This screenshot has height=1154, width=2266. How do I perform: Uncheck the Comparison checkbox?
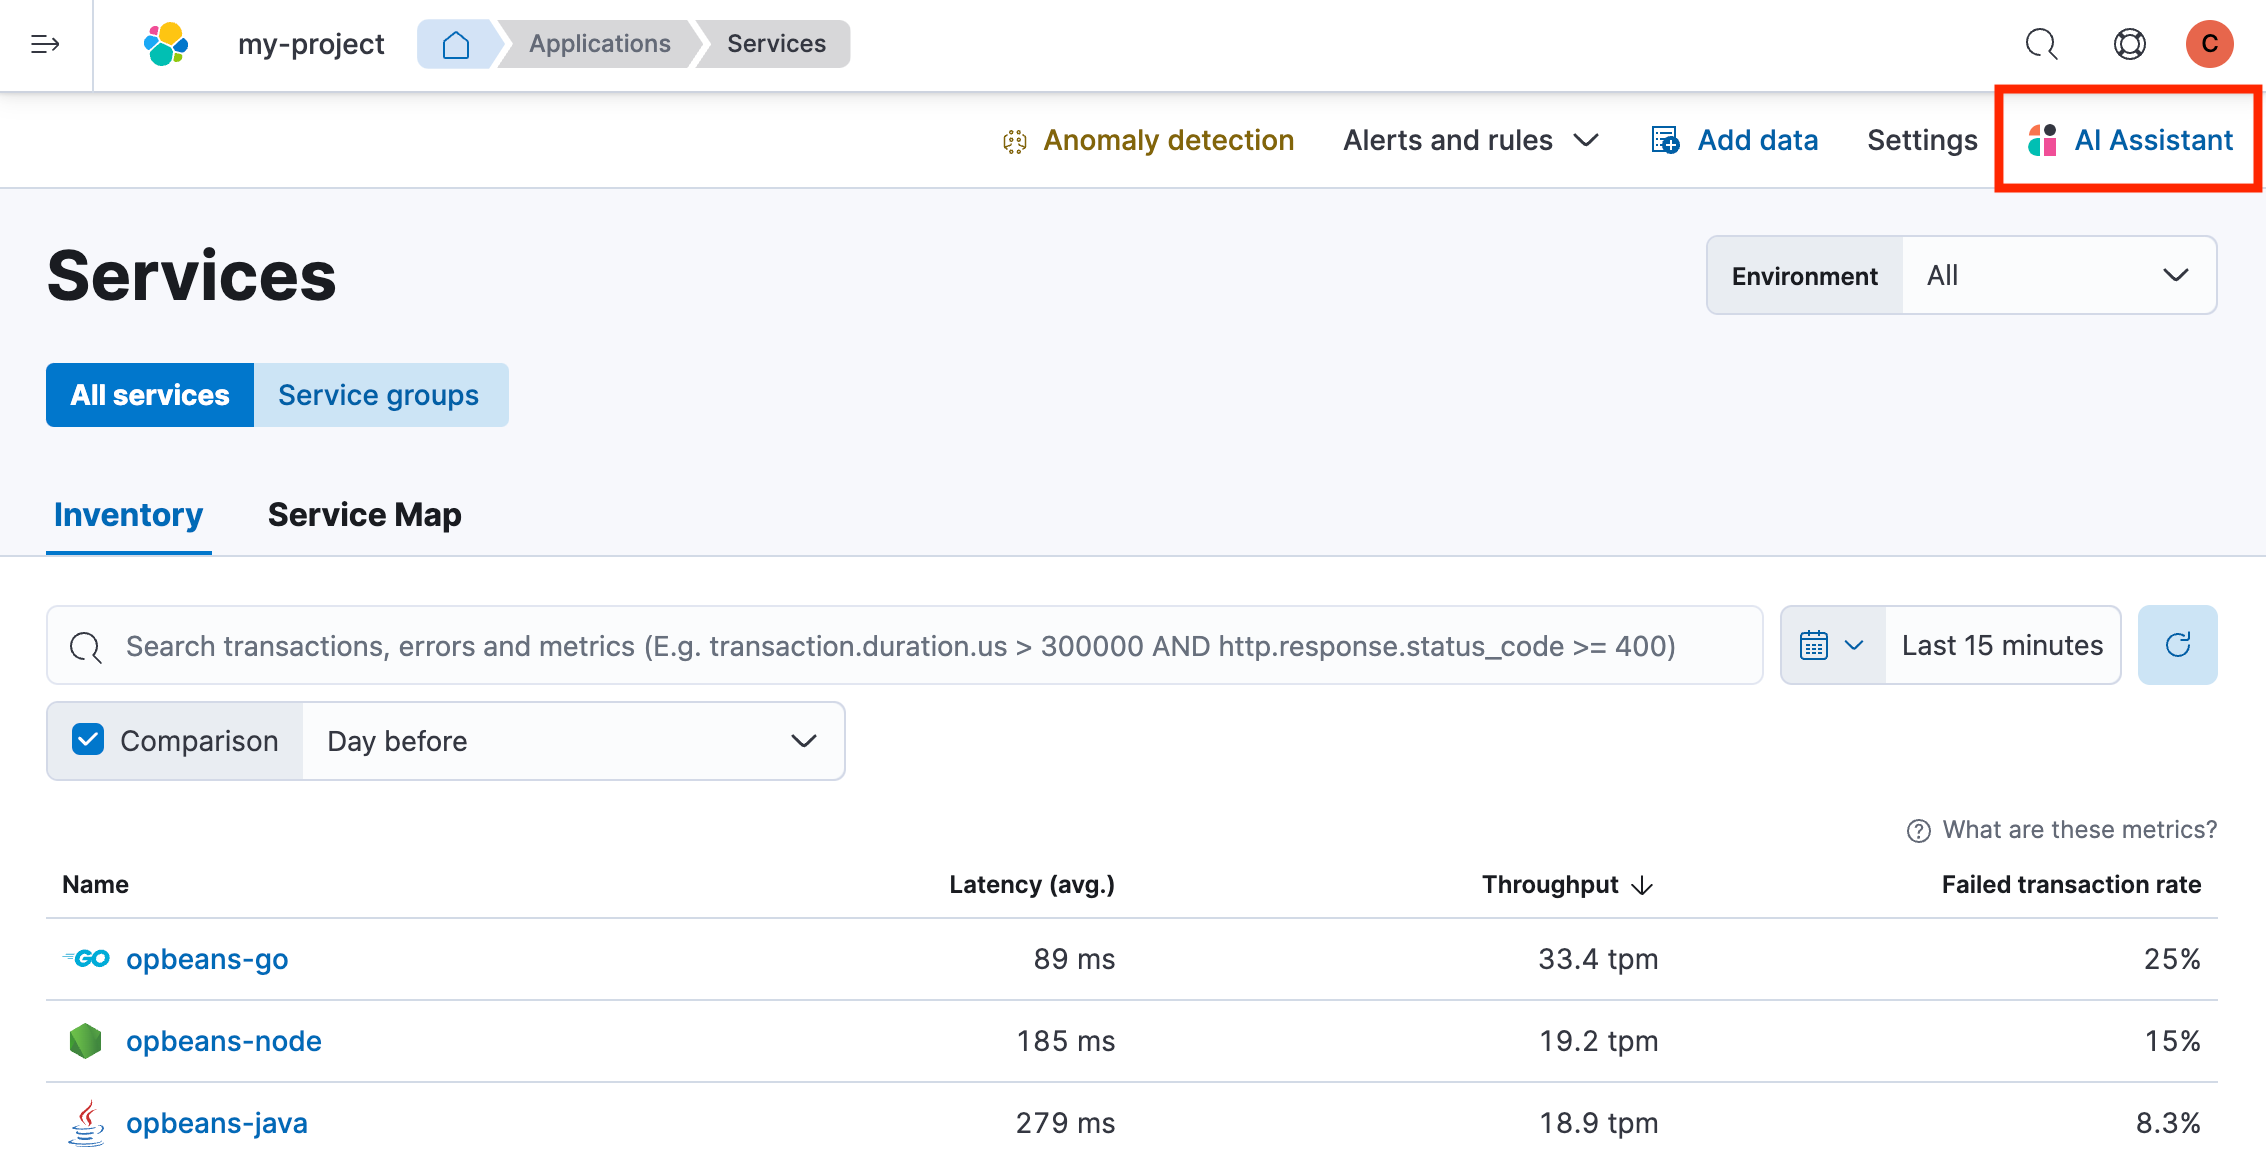point(88,740)
